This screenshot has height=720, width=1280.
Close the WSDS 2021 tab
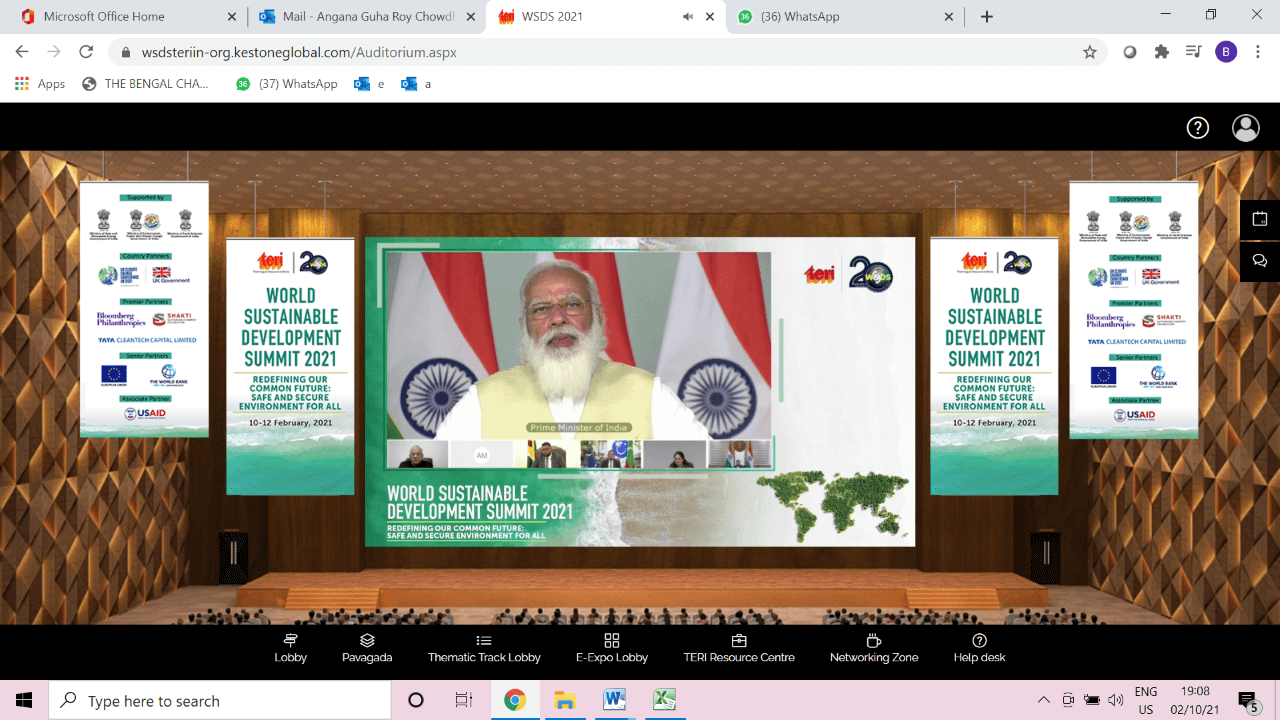710,17
